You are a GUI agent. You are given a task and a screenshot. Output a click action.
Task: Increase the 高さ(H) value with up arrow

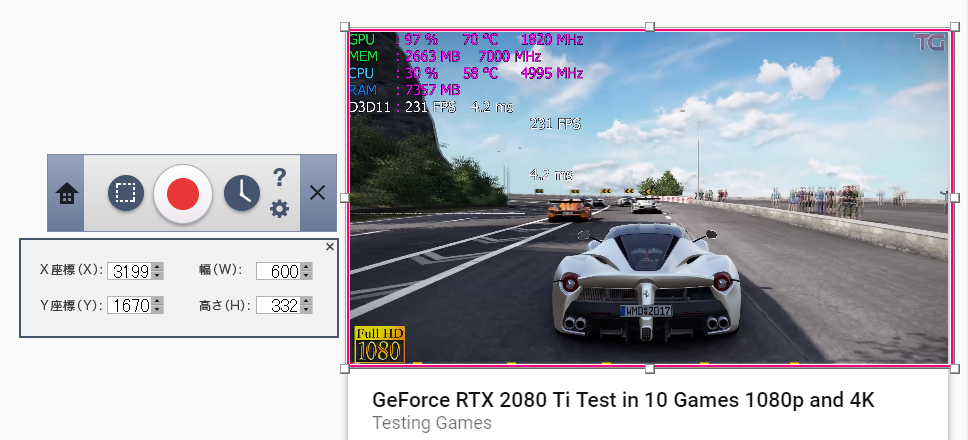pyautogui.click(x=307, y=301)
